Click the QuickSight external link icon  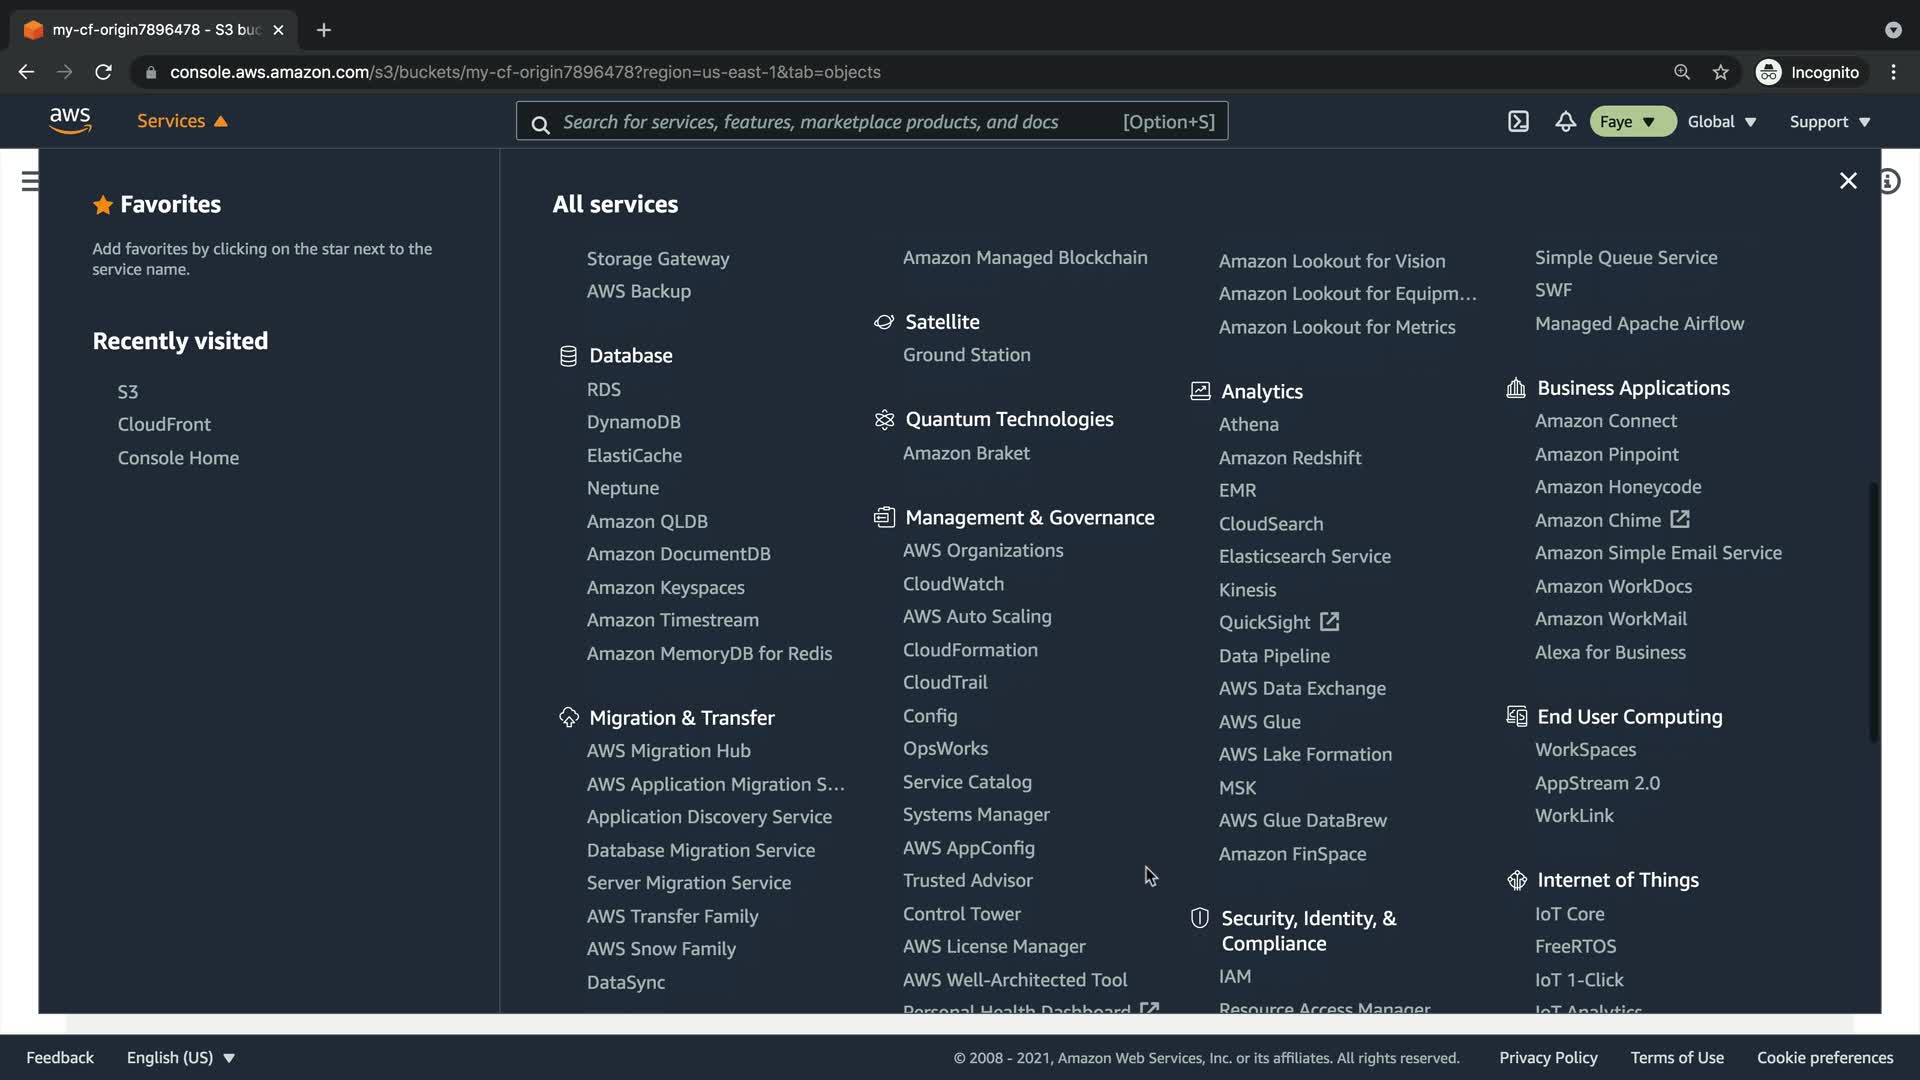pos(1329,622)
